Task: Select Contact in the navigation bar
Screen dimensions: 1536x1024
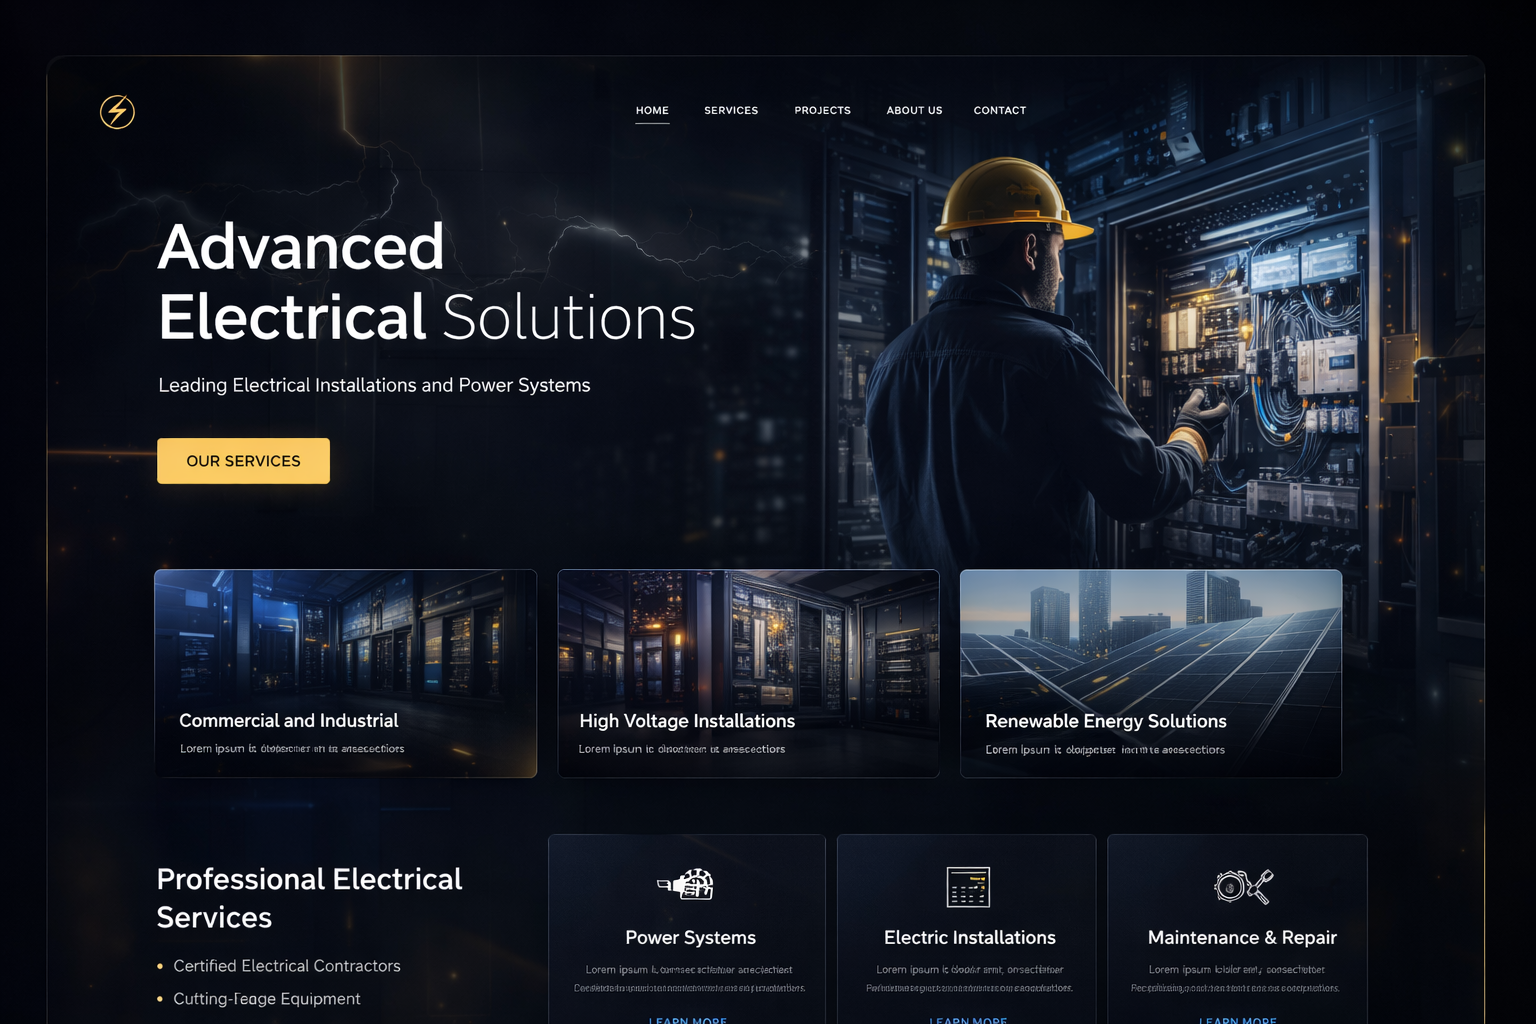Action: 1000,111
